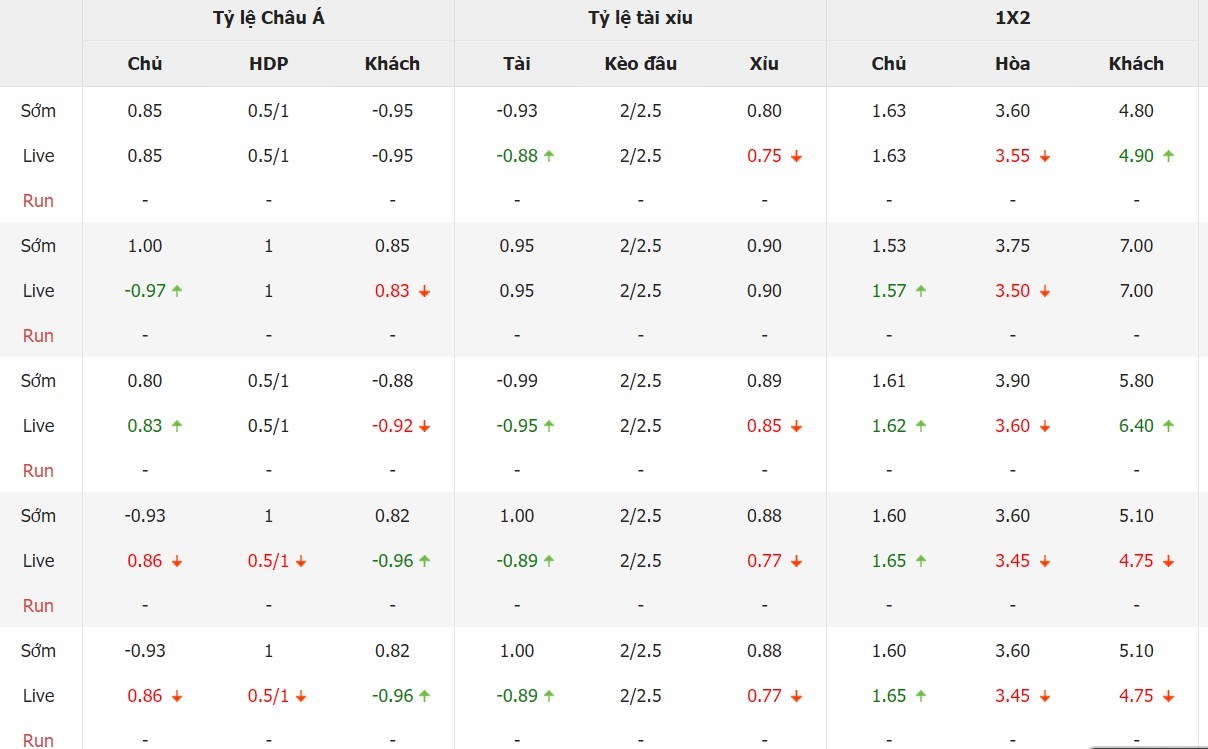Click the green up arrow beside 1.57

click(921, 291)
